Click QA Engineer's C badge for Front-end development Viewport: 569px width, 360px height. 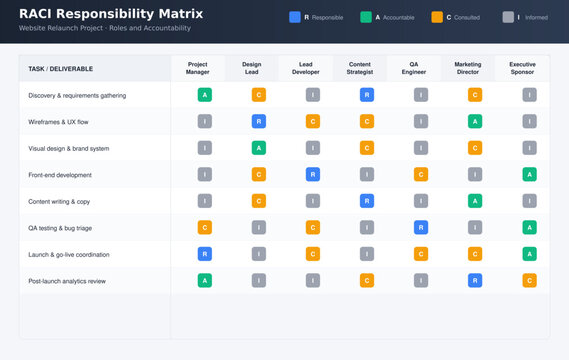pos(421,174)
